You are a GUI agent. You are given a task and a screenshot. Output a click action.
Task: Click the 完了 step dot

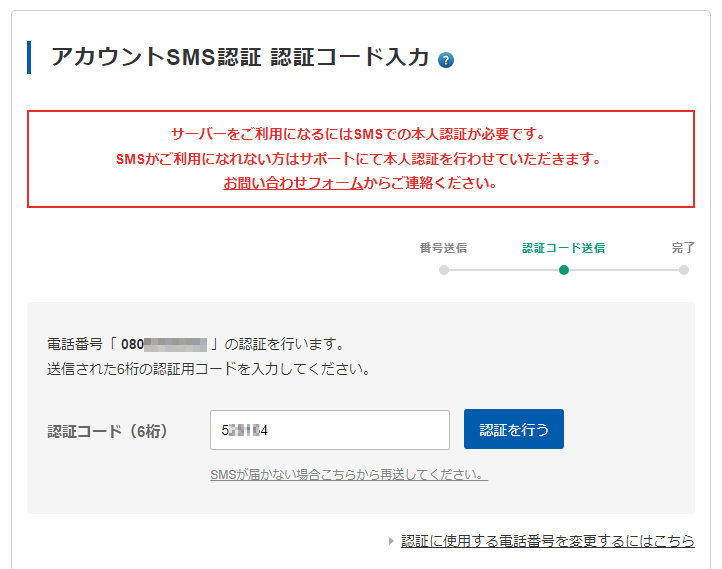(x=684, y=270)
